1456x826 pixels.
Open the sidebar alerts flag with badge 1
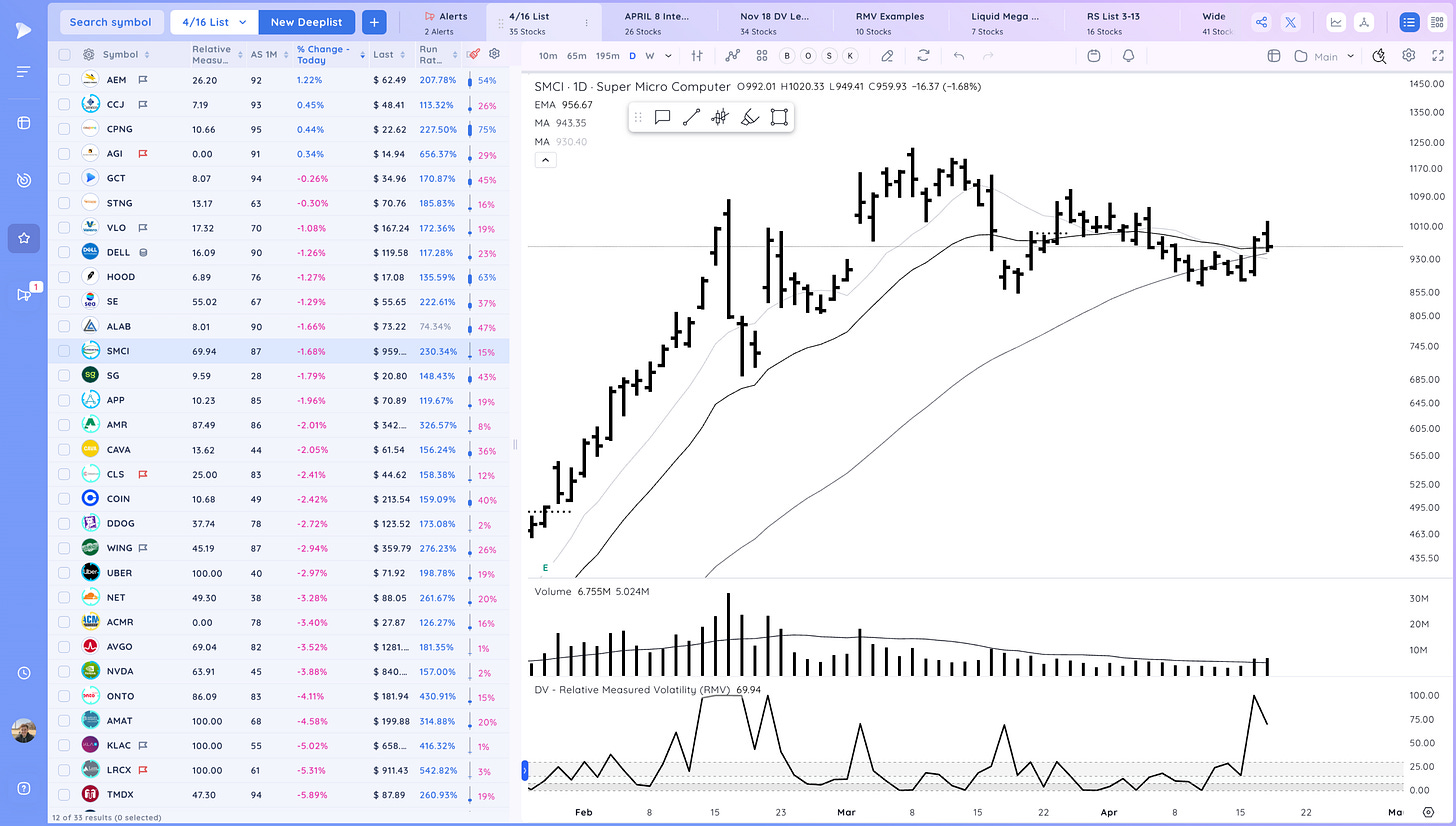click(x=24, y=294)
